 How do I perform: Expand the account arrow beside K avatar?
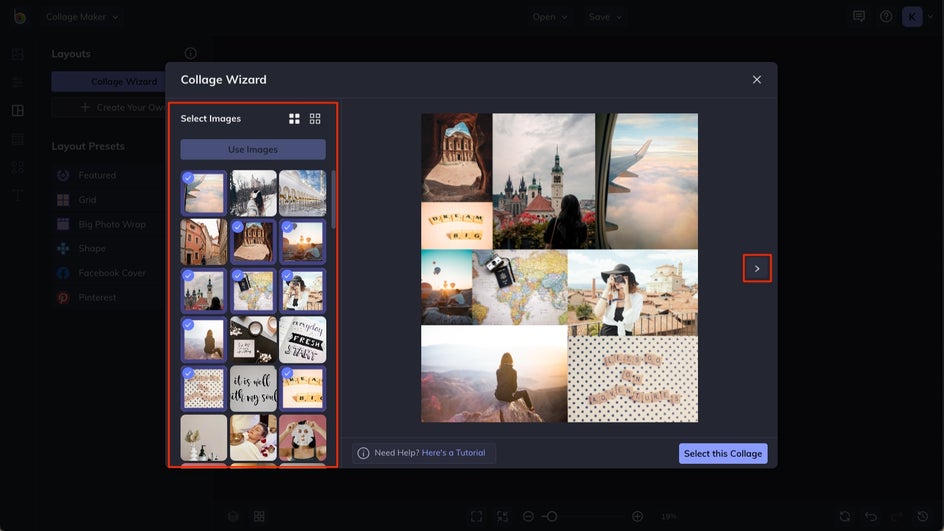(x=931, y=16)
